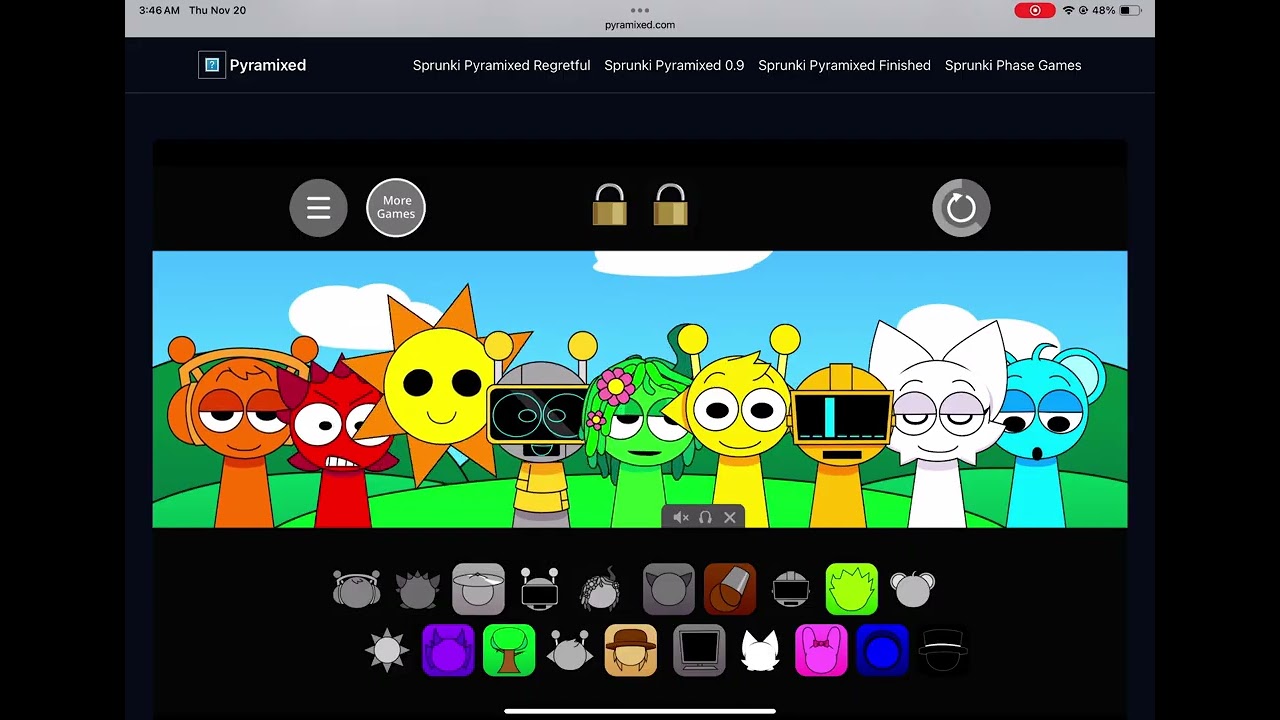Image resolution: width=1280 pixels, height=720 pixels.
Task: Mute the character using the speaker icon
Action: 681,517
